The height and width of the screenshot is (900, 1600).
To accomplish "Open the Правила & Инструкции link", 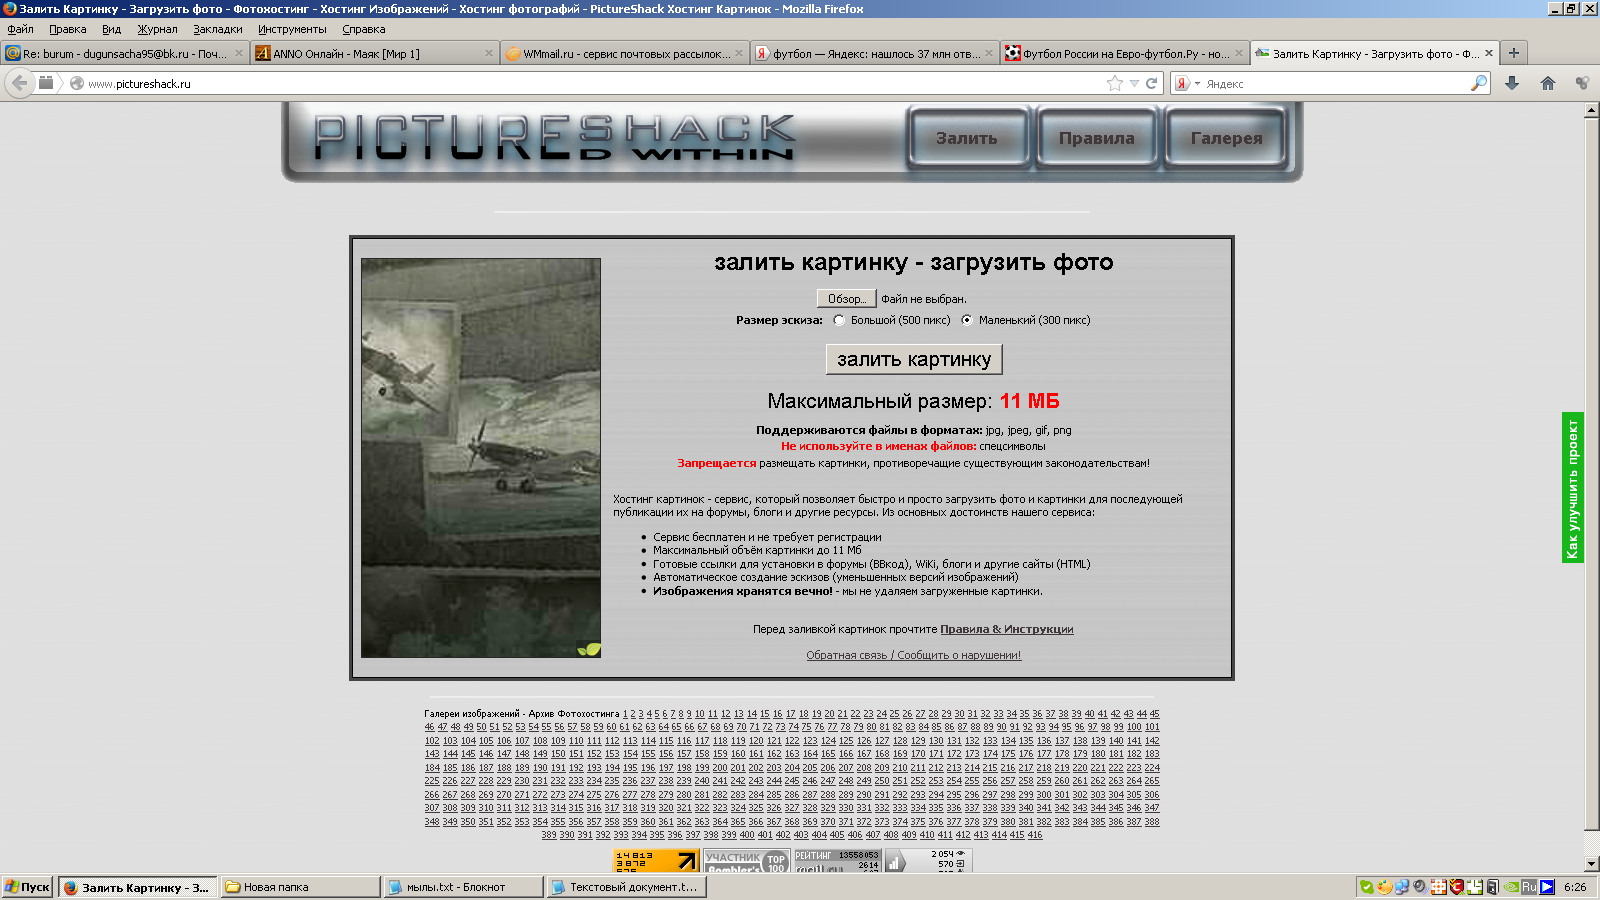I will pyautogui.click(x=1007, y=629).
